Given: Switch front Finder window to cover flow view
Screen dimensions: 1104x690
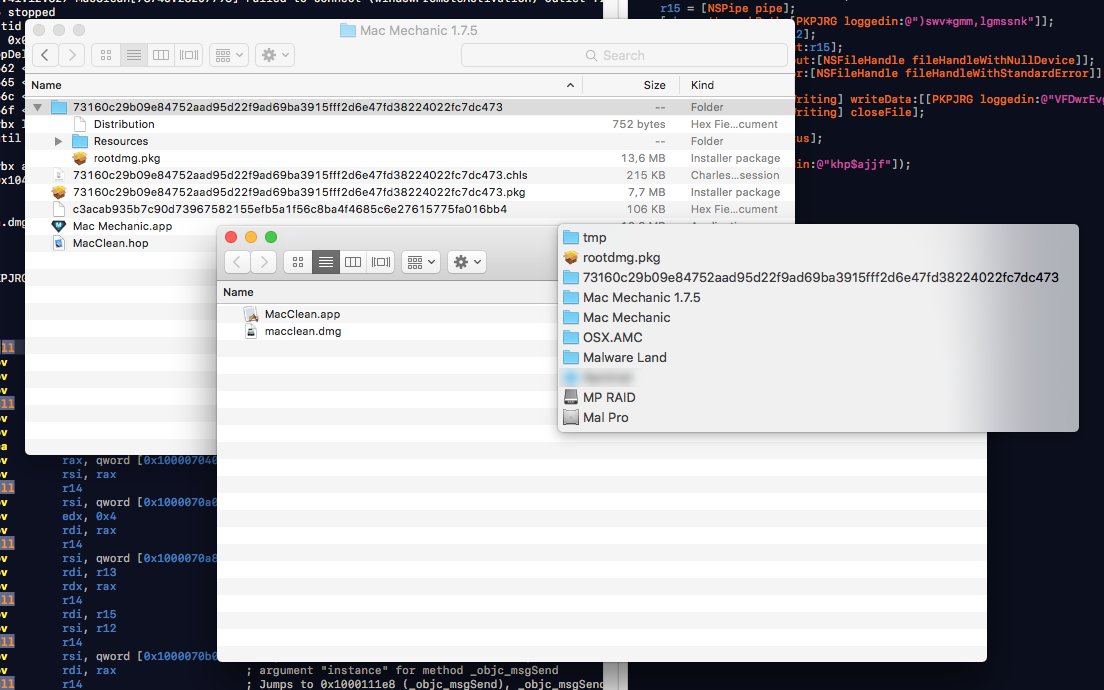Looking at the screenshot, I should pyautogui.click(x=381, y=262).
